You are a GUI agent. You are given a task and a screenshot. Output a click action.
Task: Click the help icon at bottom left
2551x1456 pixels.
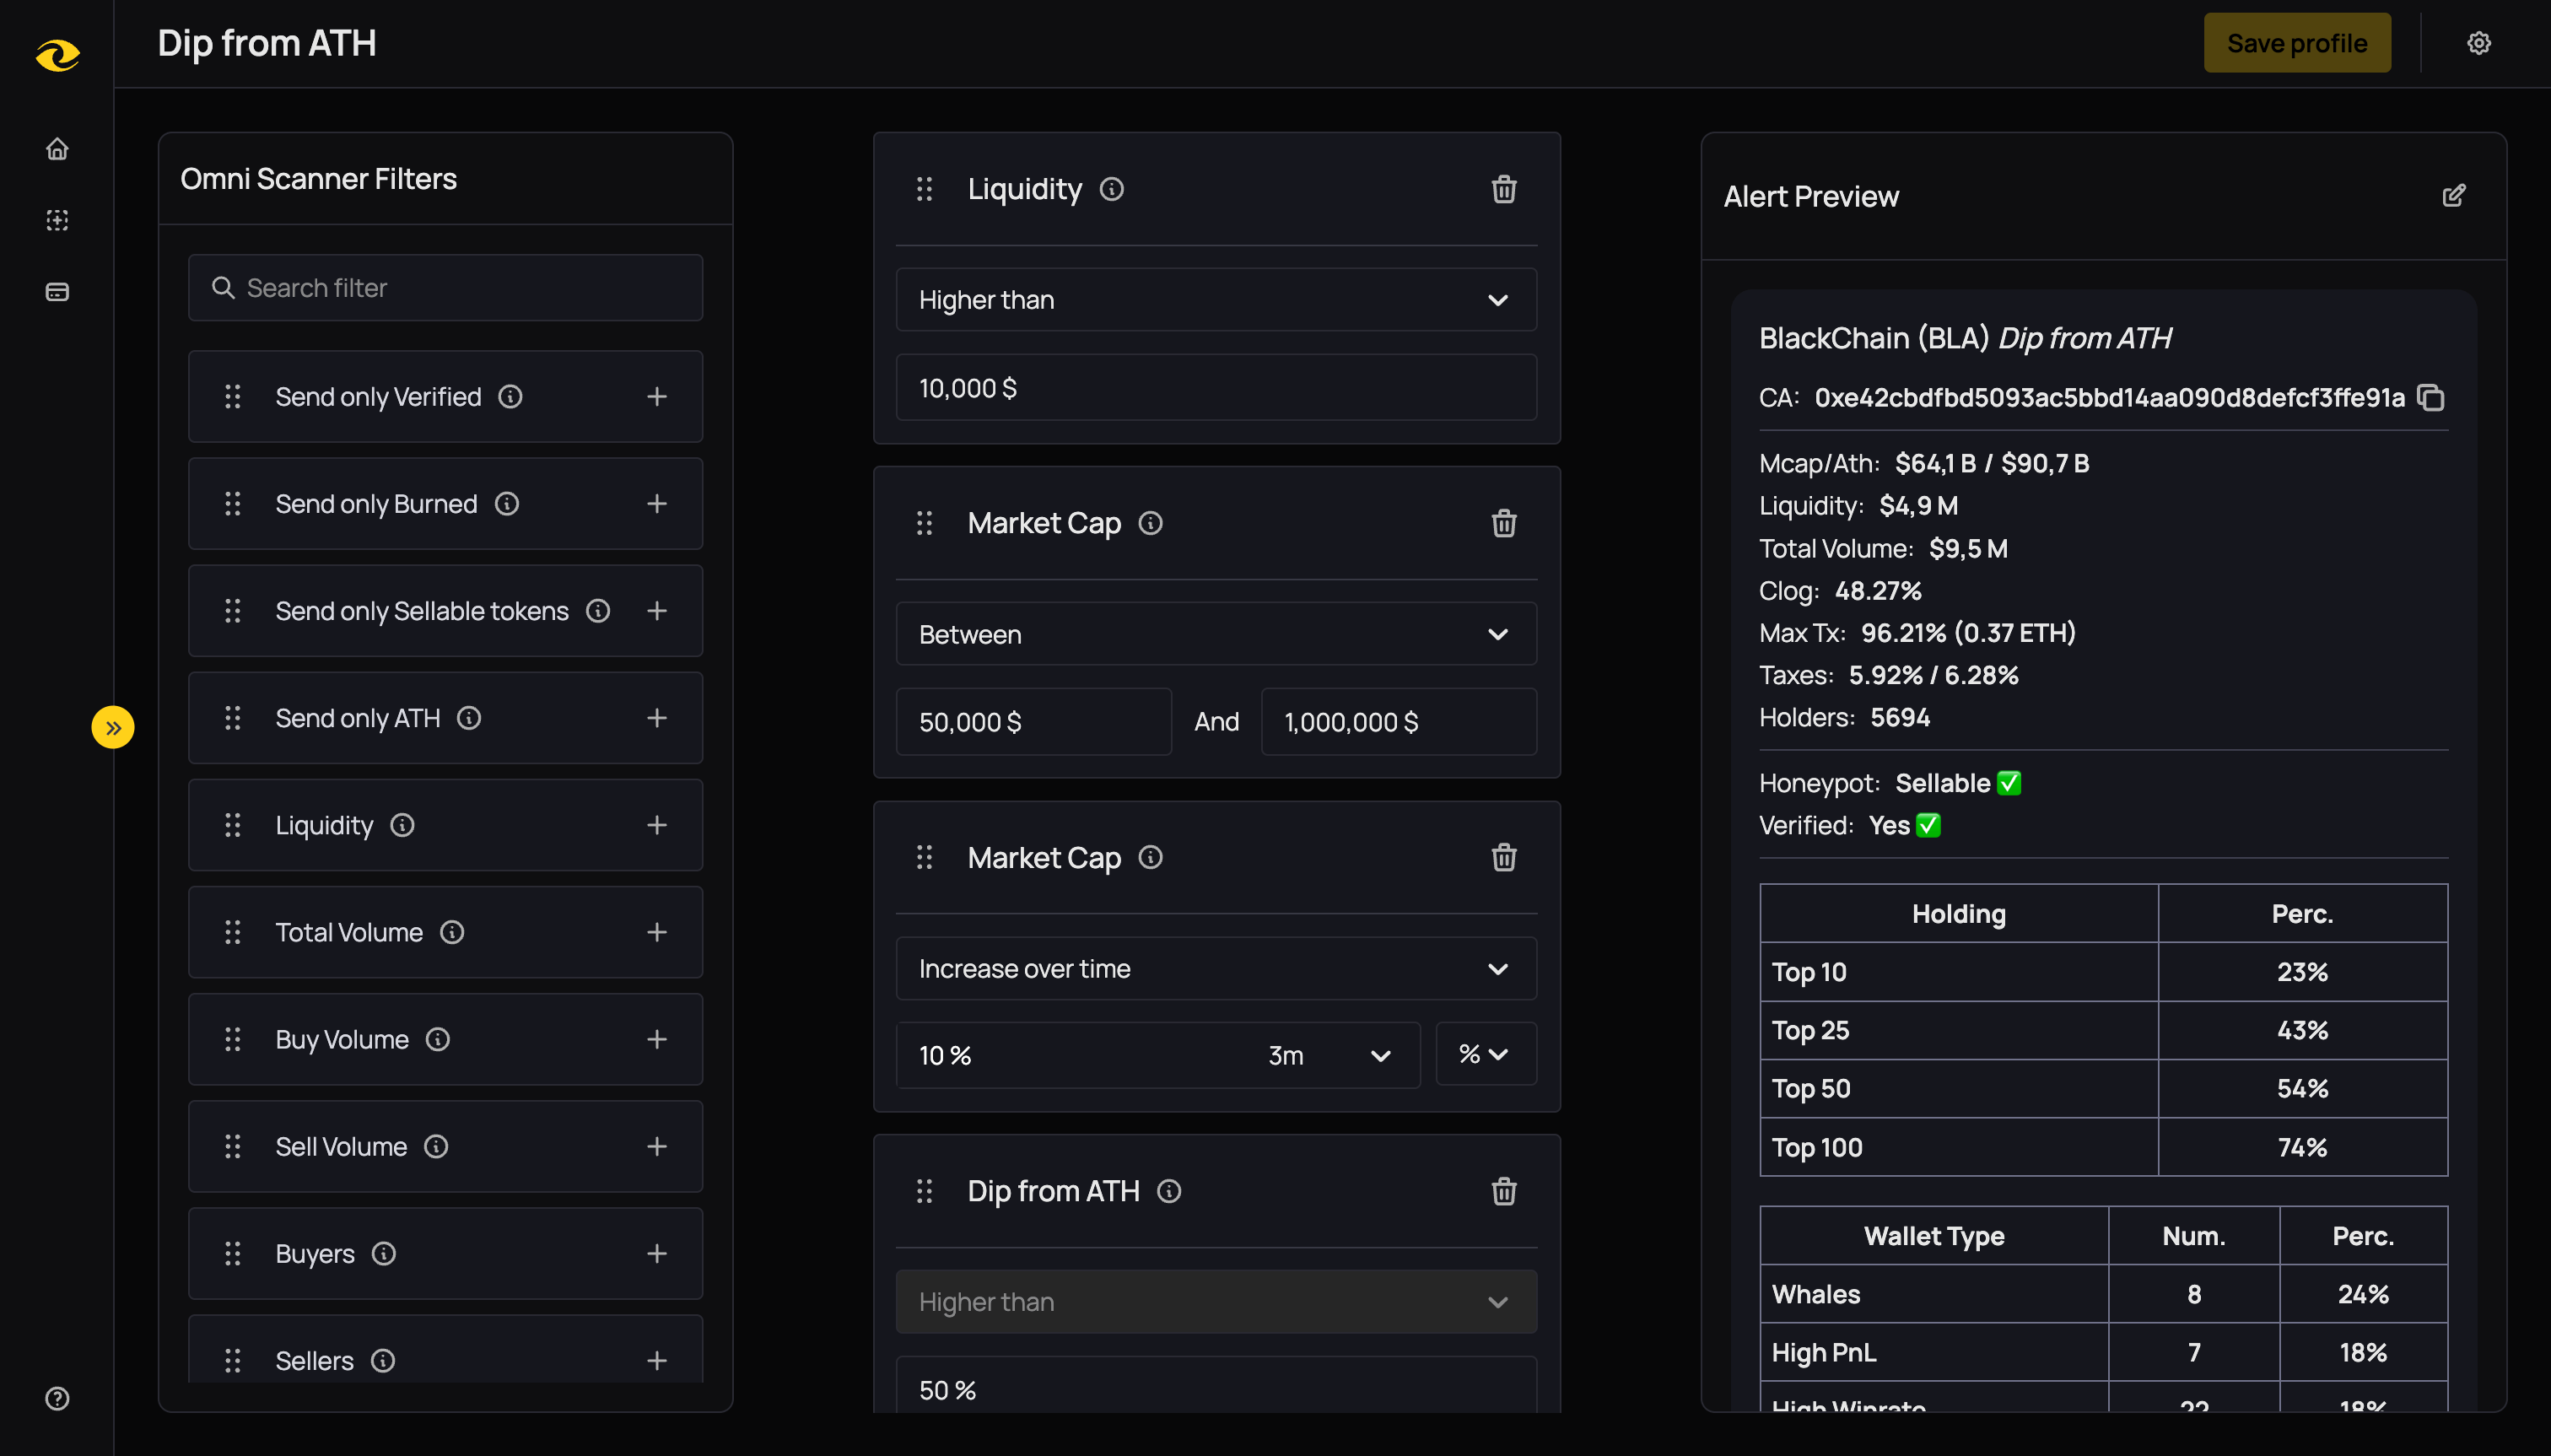[x=57, y=1399]
